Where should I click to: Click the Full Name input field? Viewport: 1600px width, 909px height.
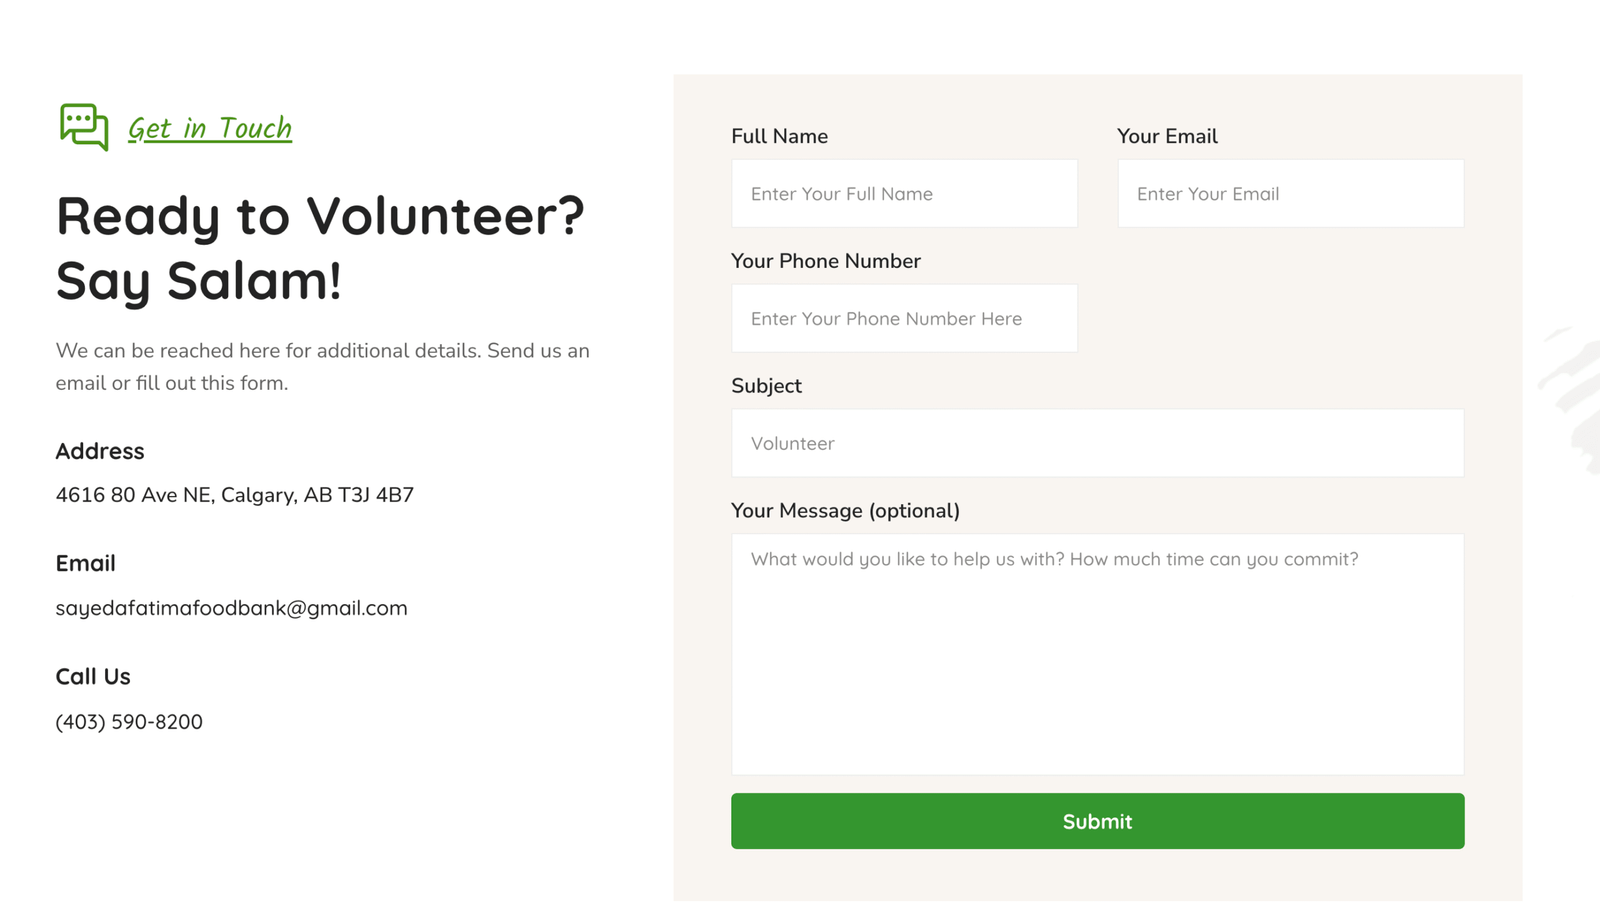click(904, 194)
